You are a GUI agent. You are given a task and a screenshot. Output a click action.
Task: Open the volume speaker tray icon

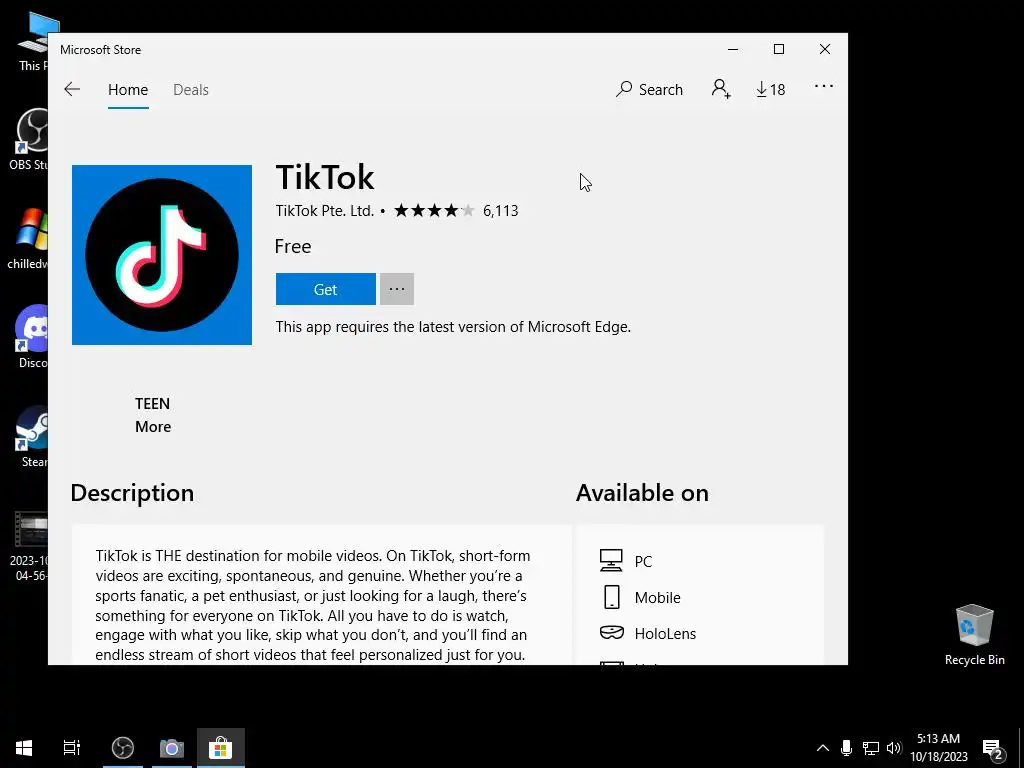tap(894, 748)
